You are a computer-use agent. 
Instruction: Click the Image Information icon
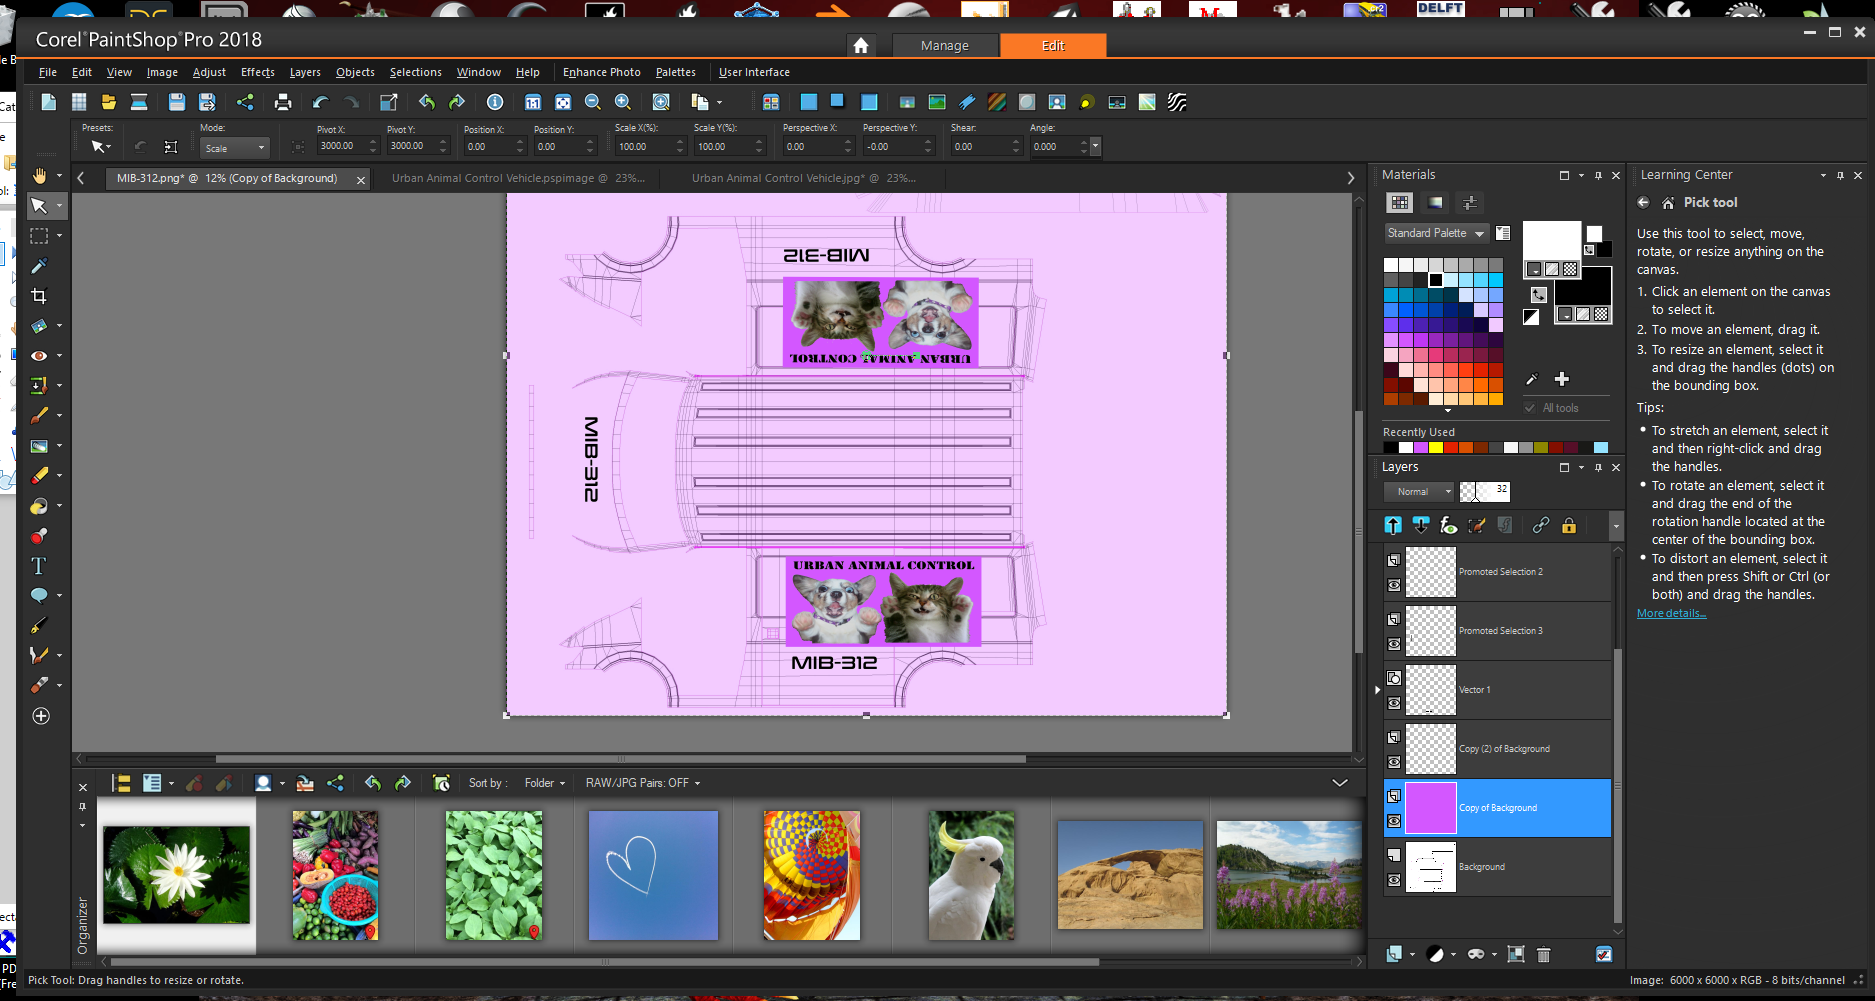click(x=495, y=102)
